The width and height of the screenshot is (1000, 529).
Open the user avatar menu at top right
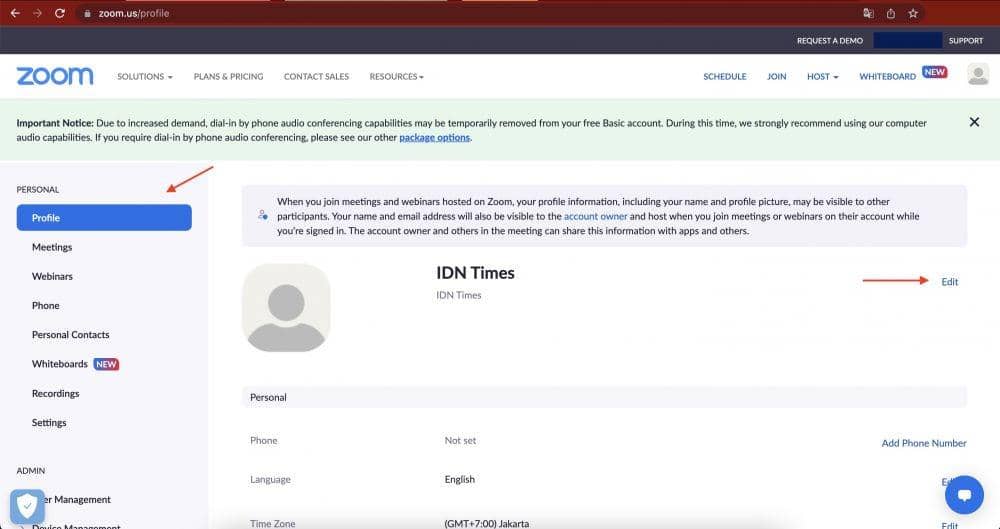[x=978, y=75]
